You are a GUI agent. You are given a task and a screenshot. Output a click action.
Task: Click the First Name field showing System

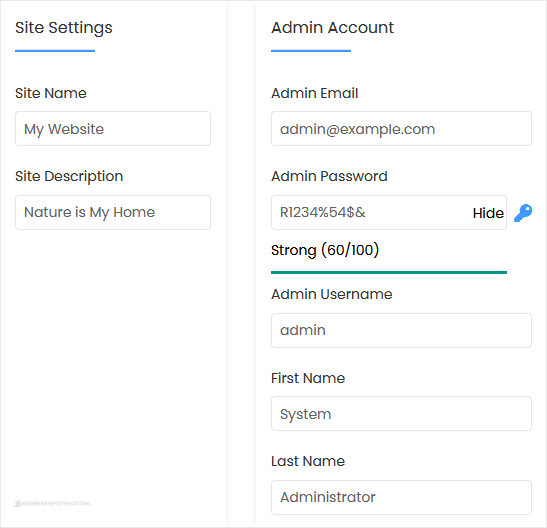(x=401, y=414)
